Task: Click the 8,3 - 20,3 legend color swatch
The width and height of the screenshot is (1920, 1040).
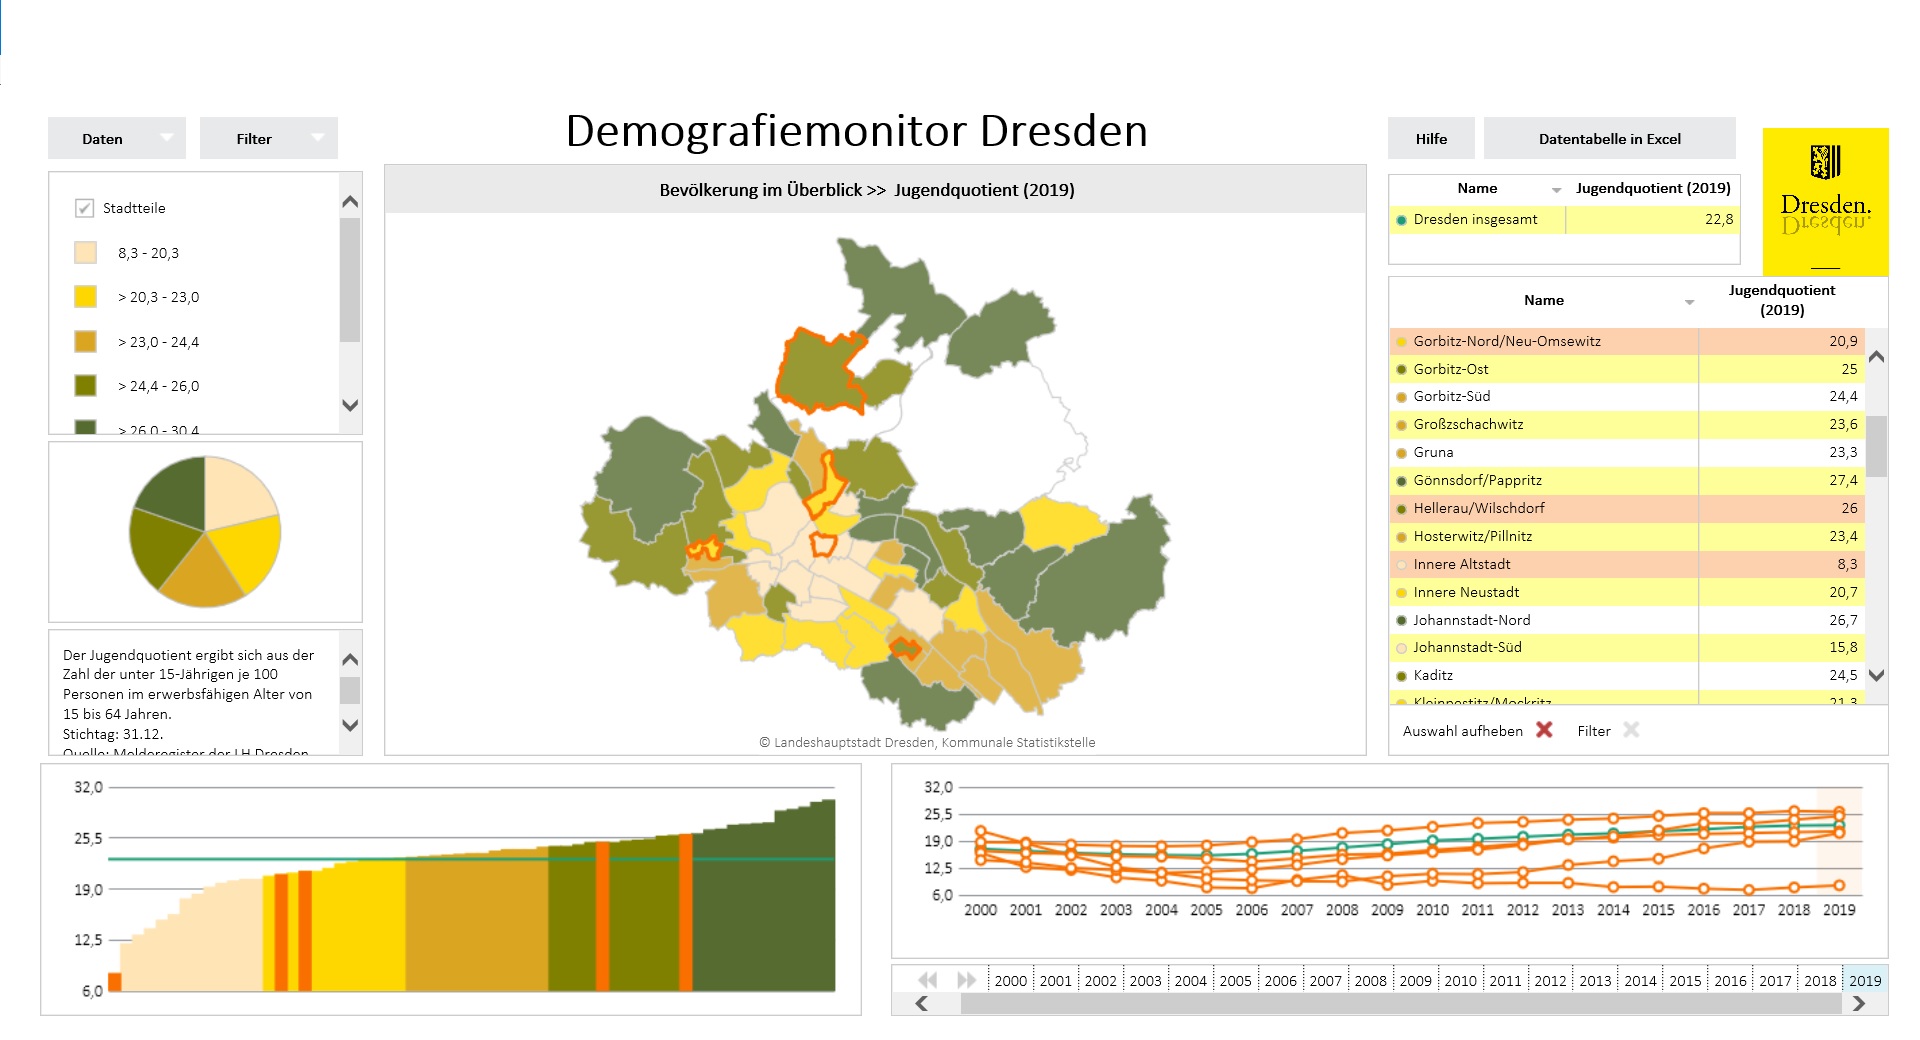Action: (86, 253)
